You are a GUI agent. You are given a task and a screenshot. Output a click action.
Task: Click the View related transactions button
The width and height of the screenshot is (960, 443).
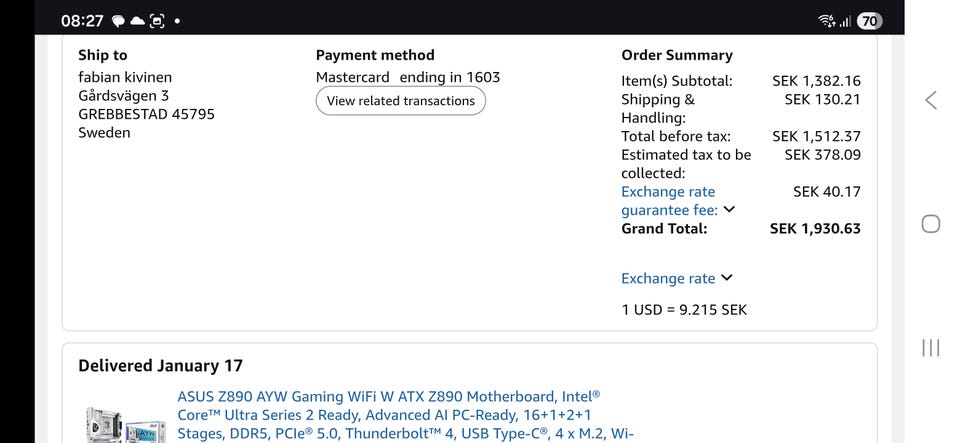[400, 101]
